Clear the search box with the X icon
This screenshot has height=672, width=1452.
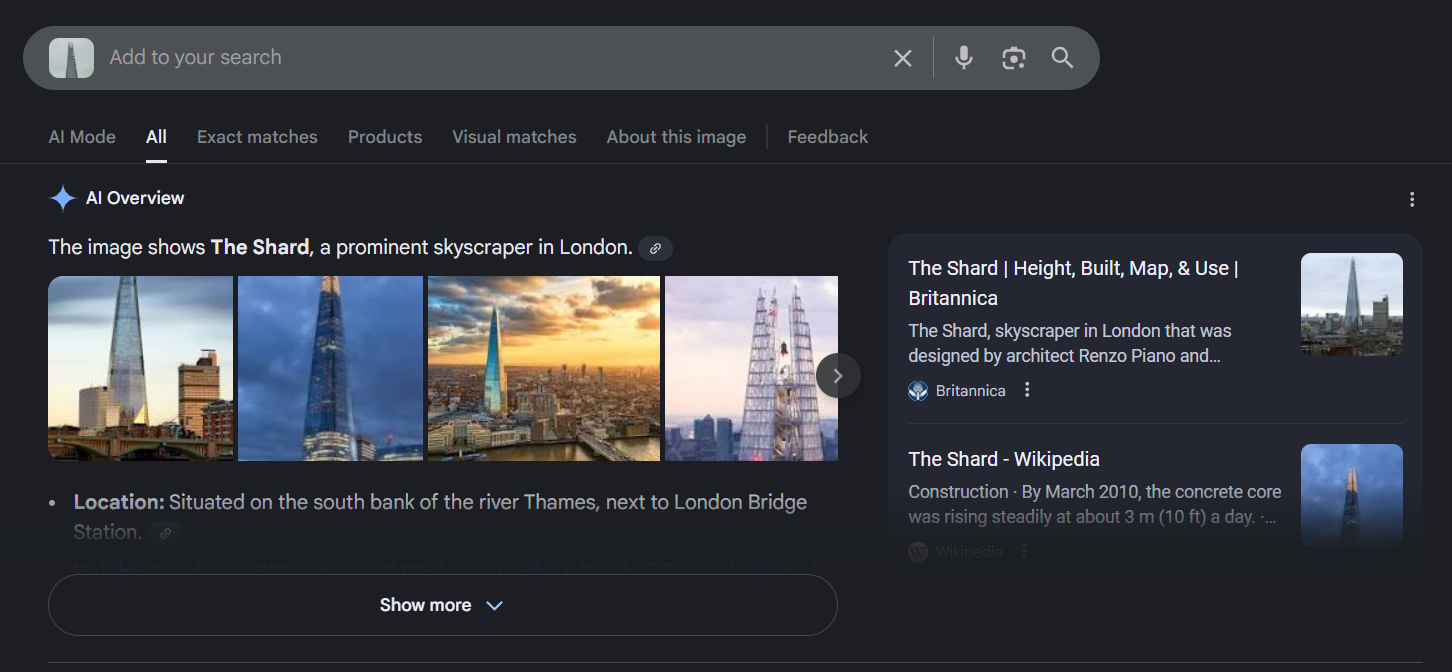[902, 58]
